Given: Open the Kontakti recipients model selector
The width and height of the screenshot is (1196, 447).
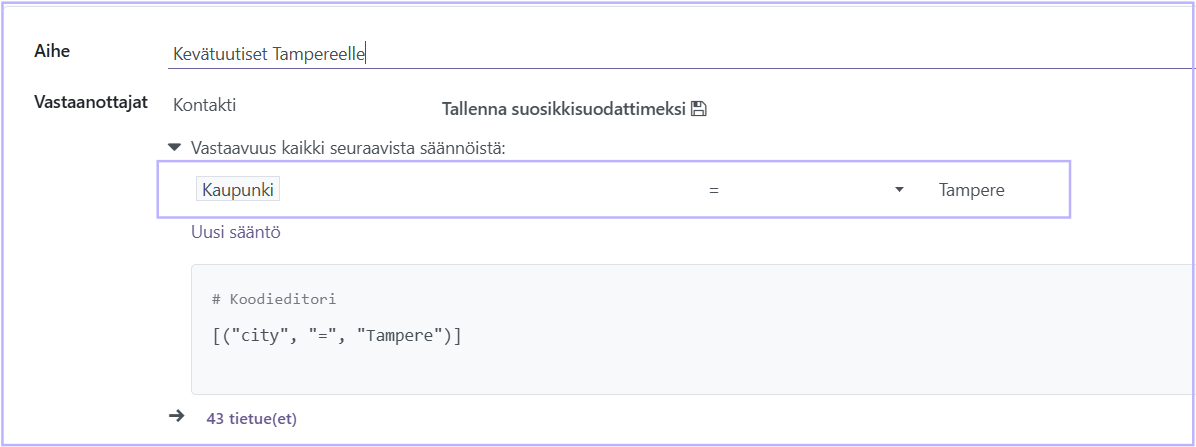Looking at the screenshot, I should [x=204, y=104].
